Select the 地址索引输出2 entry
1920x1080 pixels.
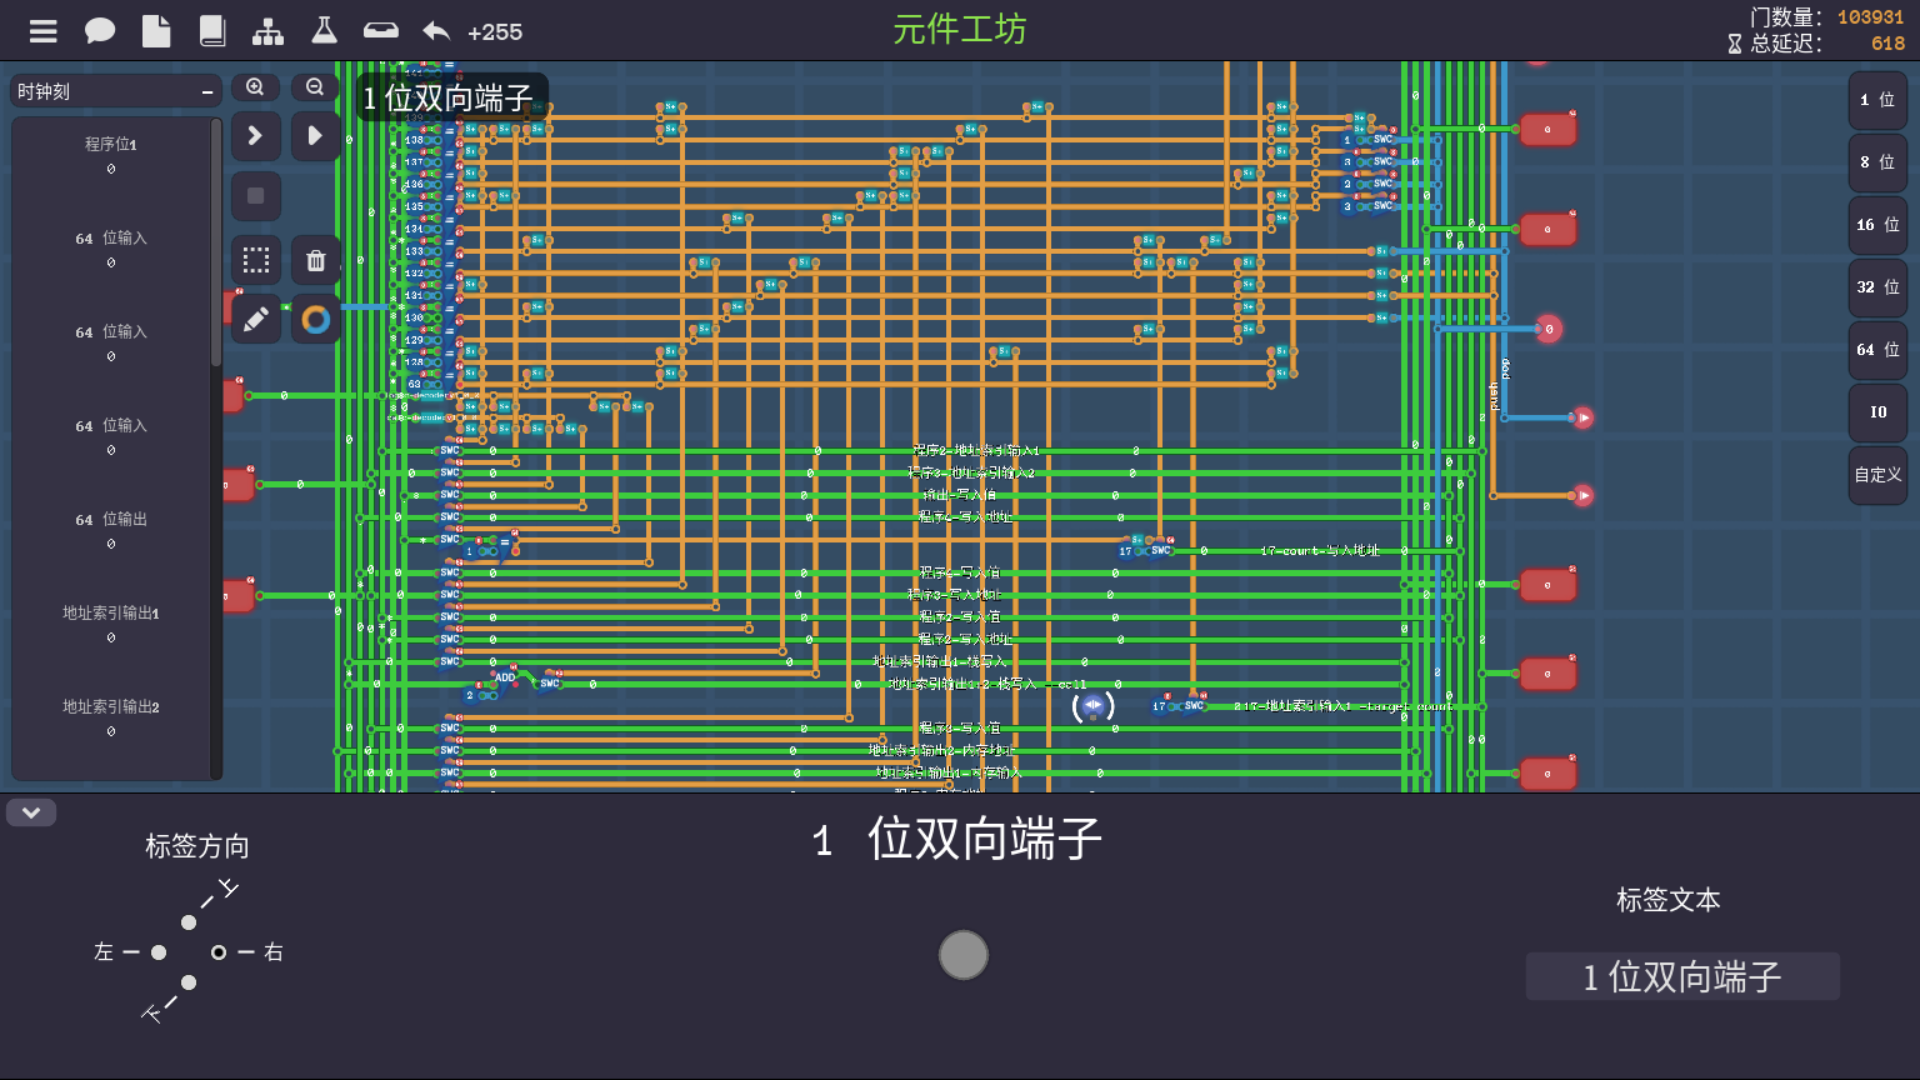click(x=111, y=718)
